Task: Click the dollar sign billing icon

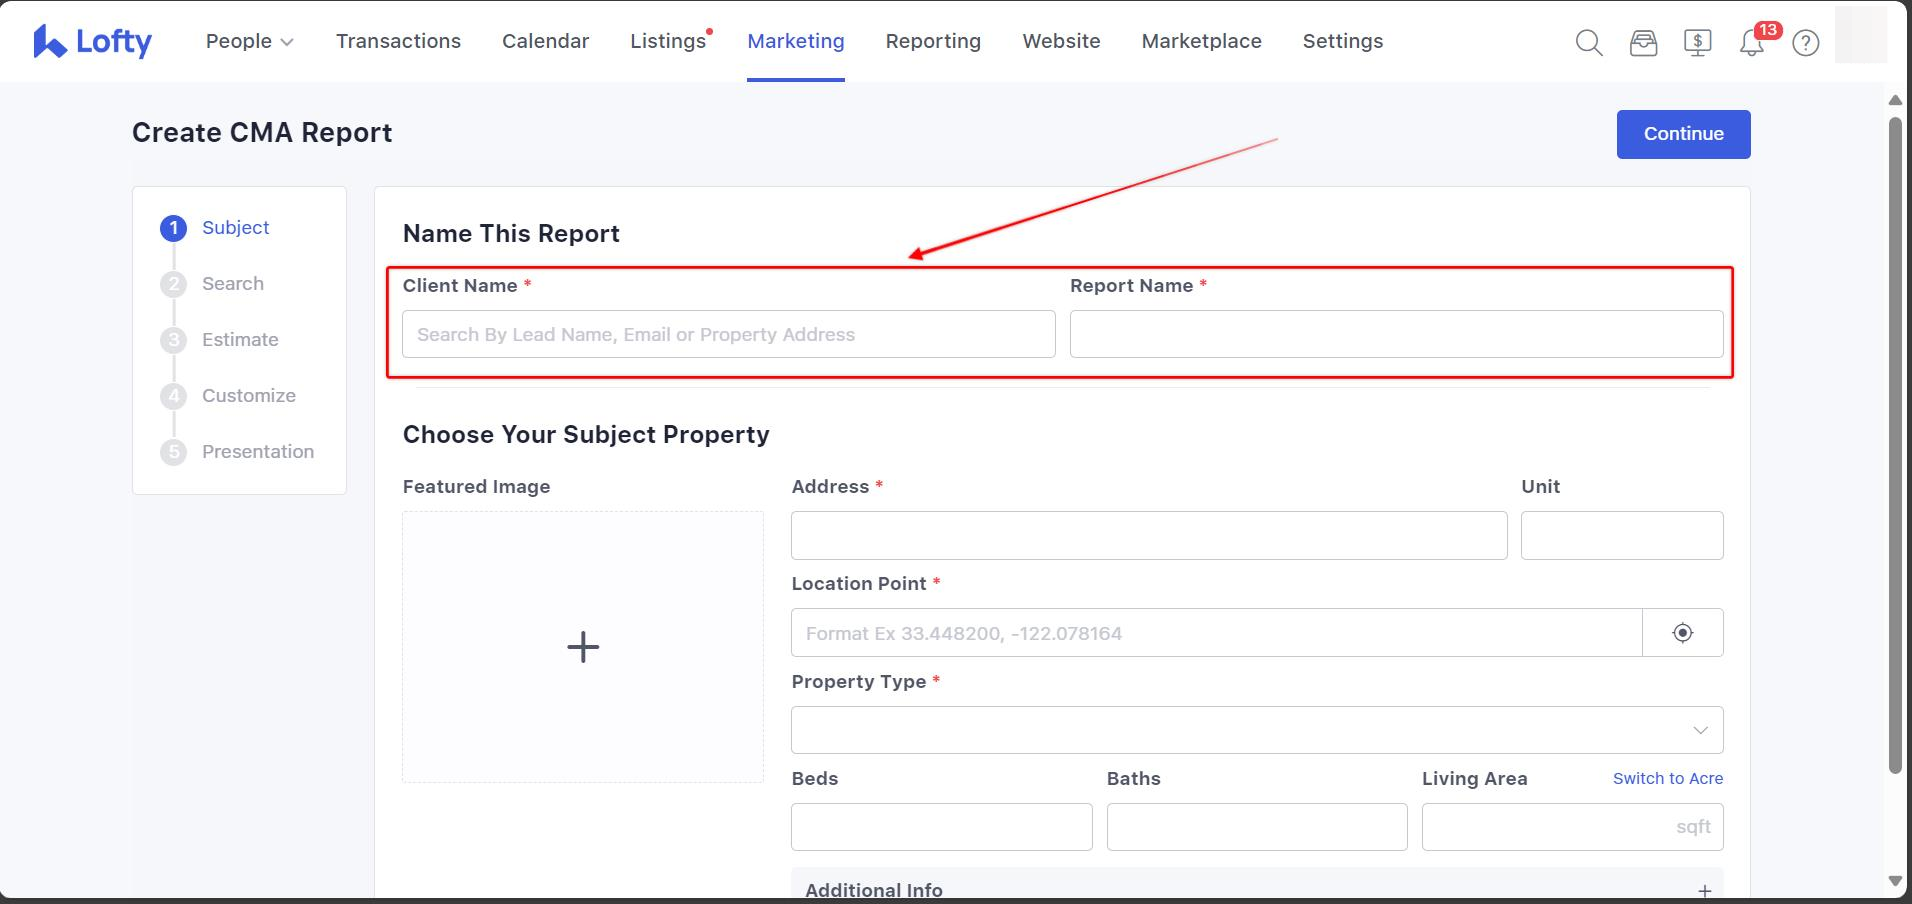Action: coord(1697,43)
